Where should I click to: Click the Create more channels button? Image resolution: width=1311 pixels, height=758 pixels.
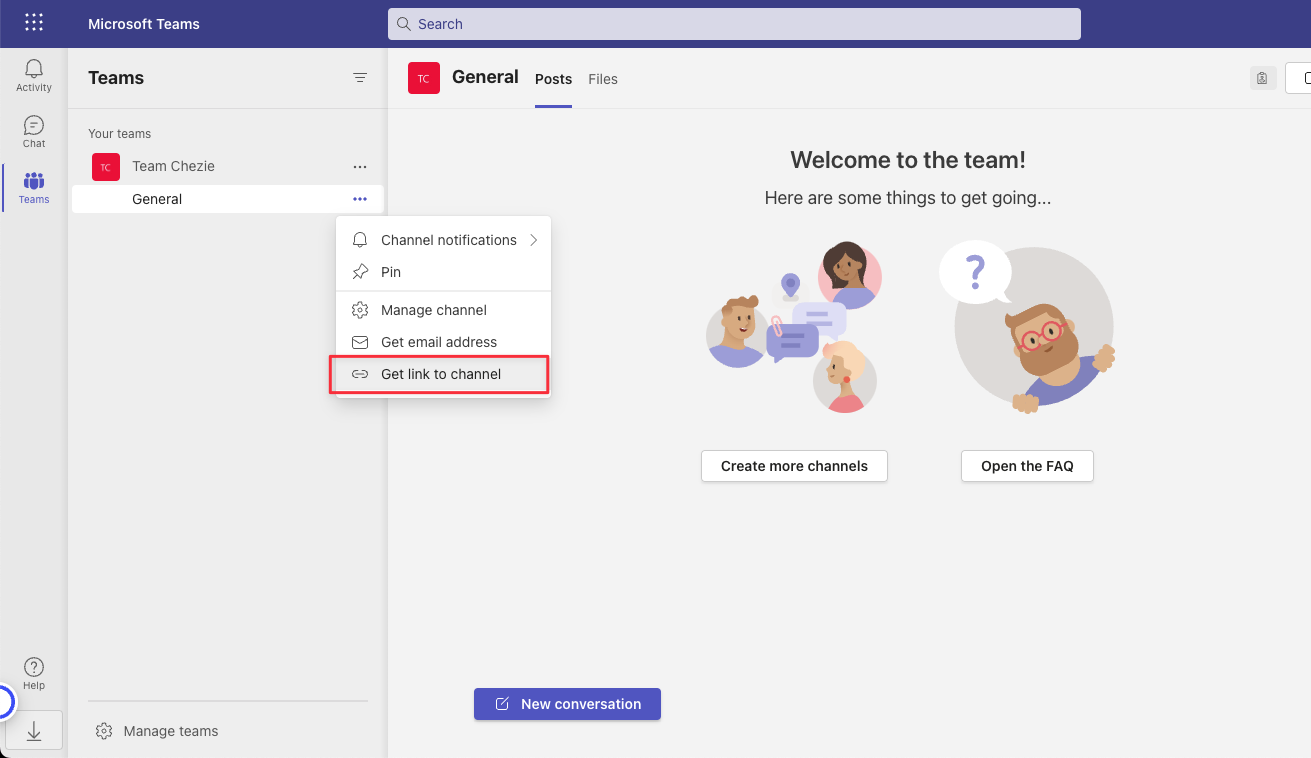pyautogui.click(x=794, y=466)
